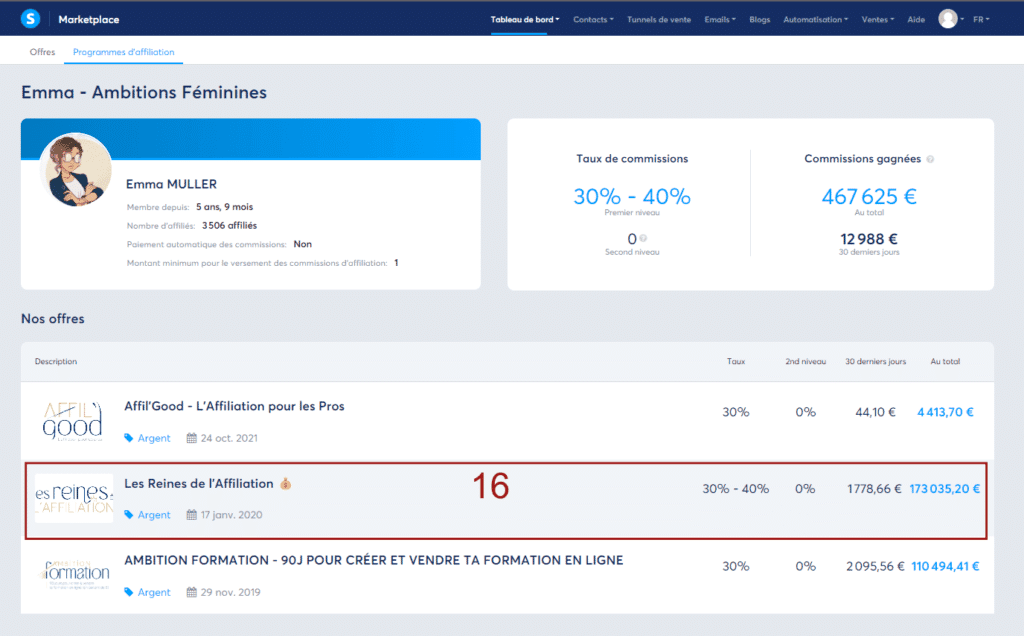Click the 3 506 affiliés count
This screenshot has width=1024, height=636.
pos(229,225)
